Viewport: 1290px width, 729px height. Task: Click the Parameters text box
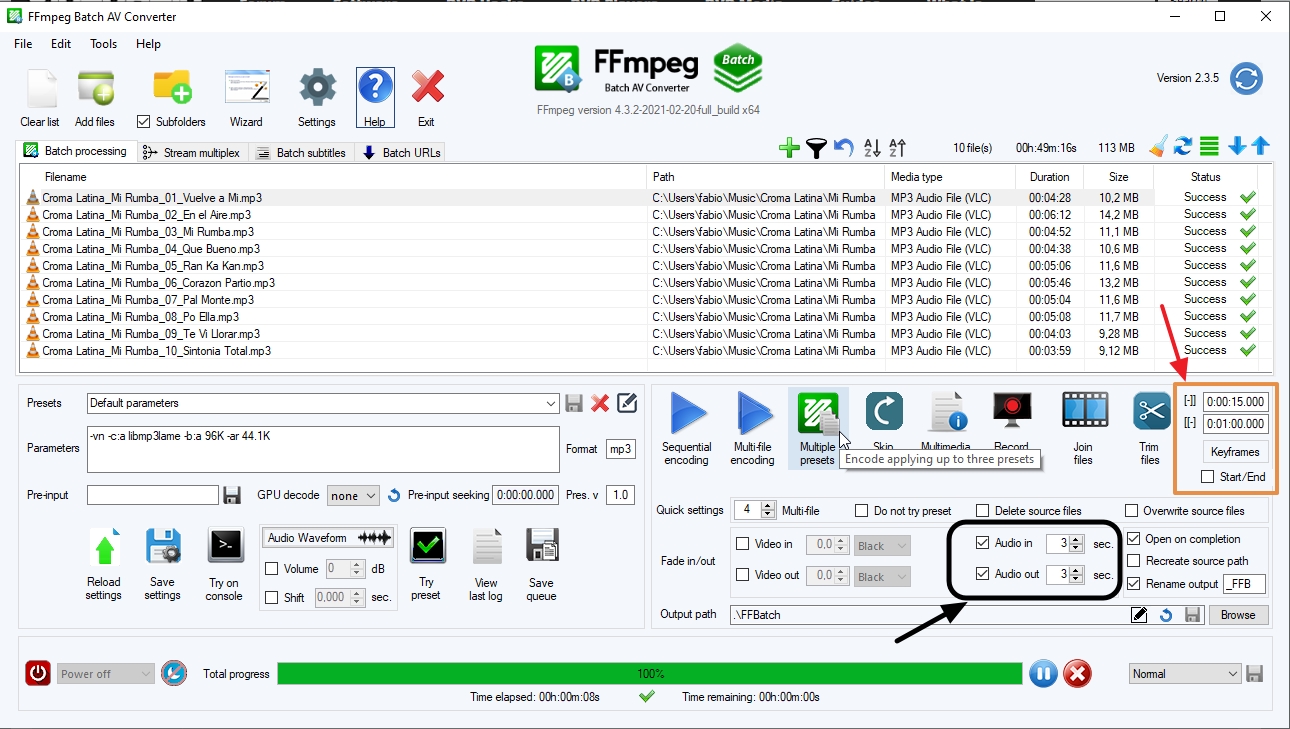point(323,449)
